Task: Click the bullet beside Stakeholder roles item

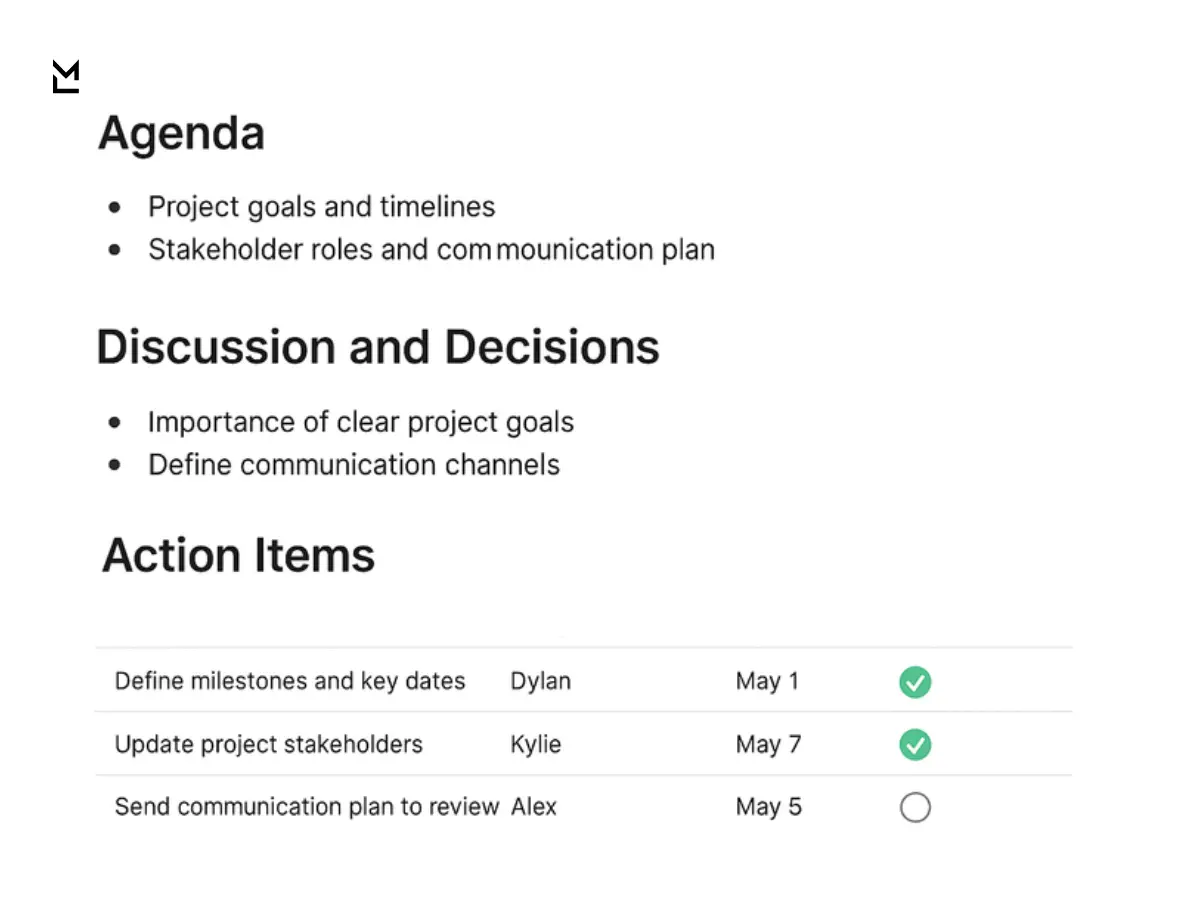Action: [x=113, y=250]
